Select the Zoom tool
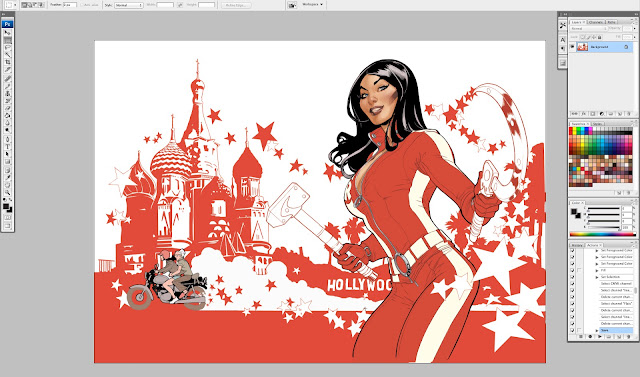Image resolution: width=640 pixels, height=377 pixels. coord(8,193)
